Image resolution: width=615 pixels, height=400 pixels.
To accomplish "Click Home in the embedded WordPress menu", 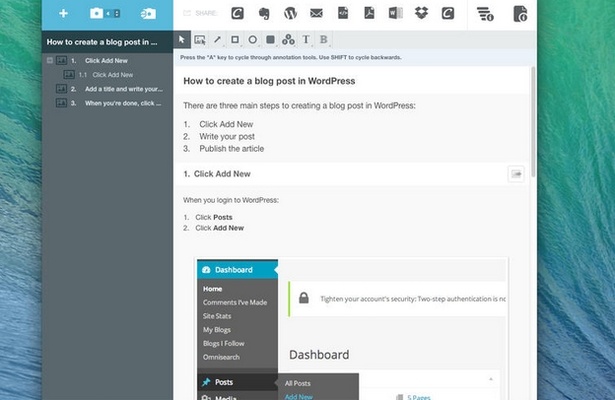I will point(213,289).
